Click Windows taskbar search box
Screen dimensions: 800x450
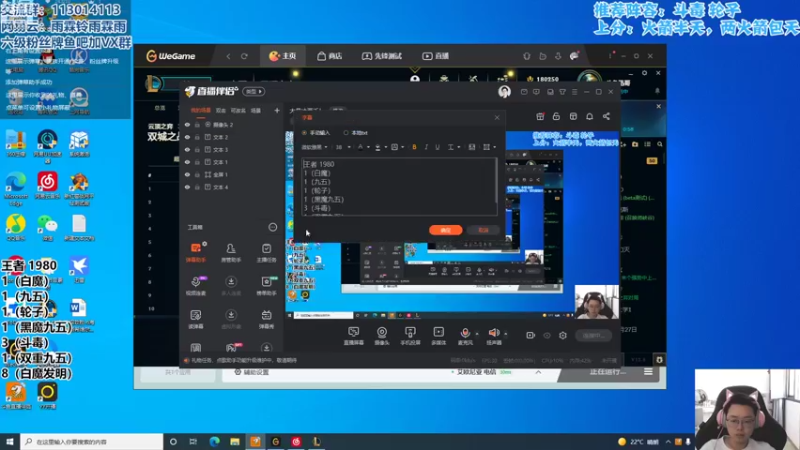[x=92, y=441]
